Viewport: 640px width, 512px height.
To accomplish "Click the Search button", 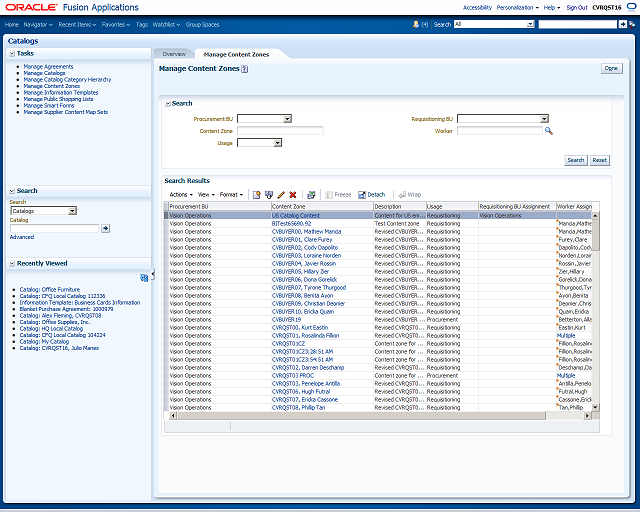I will tap(576, 160).
